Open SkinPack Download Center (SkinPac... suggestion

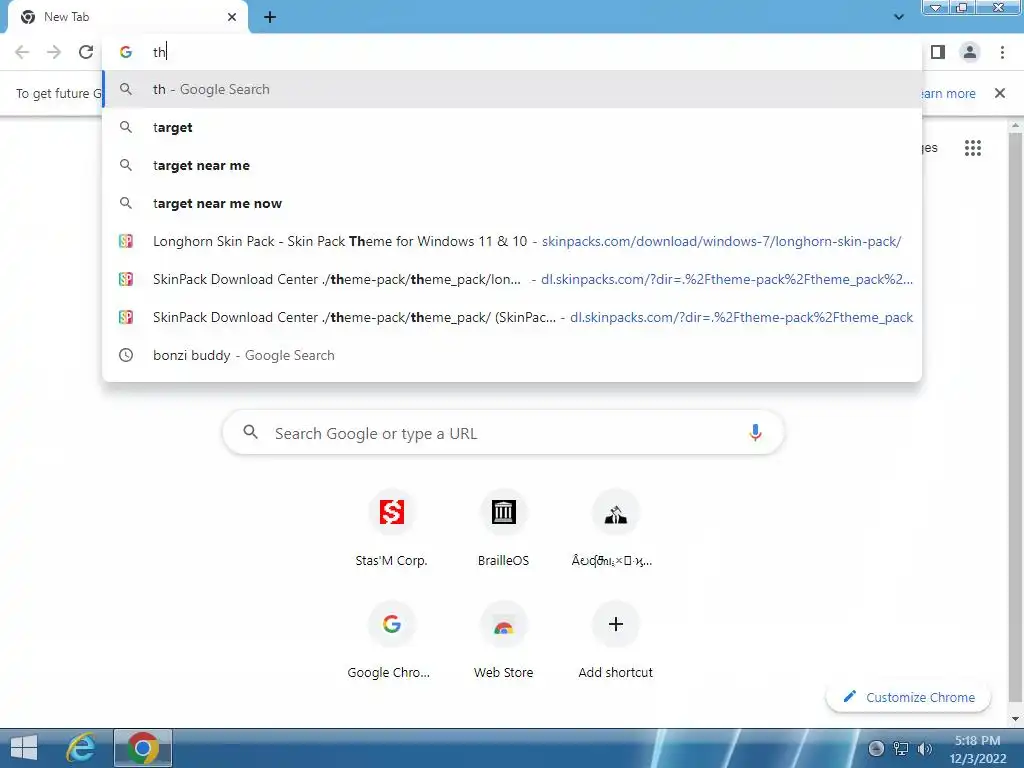click(512, 317)
